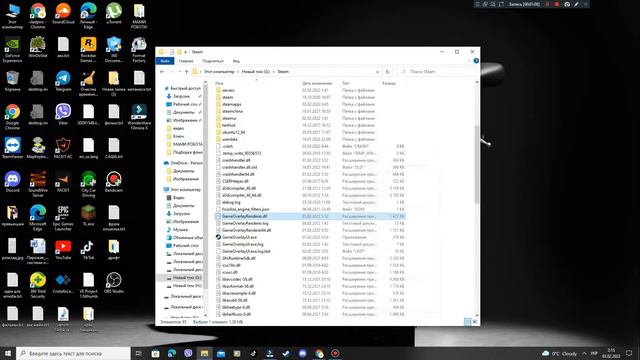Click the Back arrow in Explorer

click(x=162, y=72)
